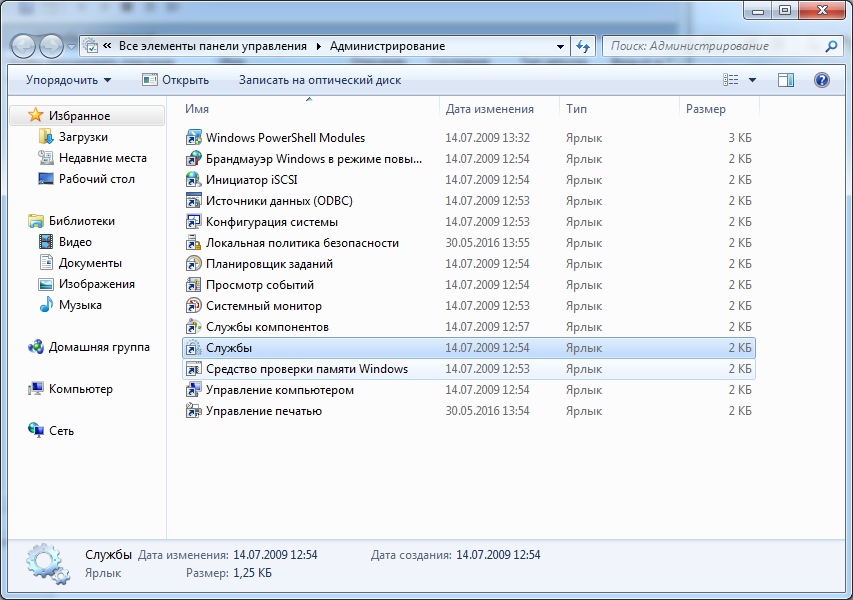
Task: Select the Windows PowerShell Modules icon
Action: point(194,138)
